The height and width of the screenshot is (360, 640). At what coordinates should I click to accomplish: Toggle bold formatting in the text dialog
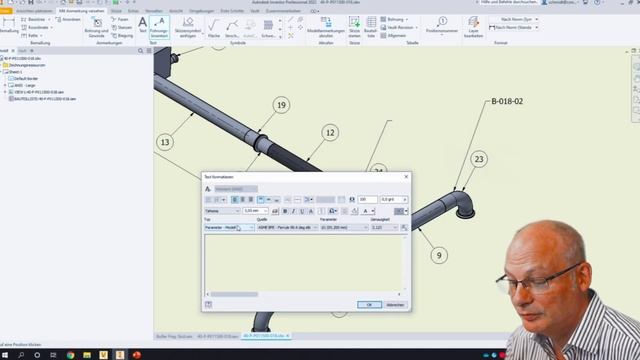point(285,211)
